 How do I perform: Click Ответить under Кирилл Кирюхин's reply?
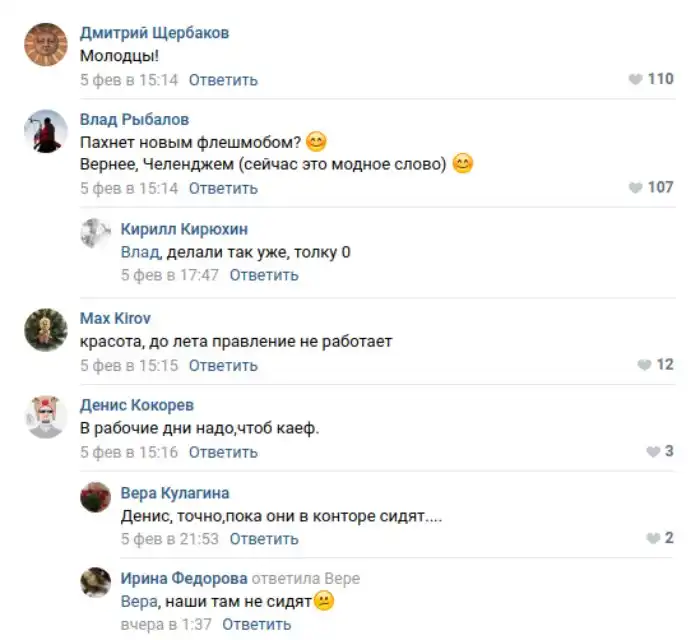point(264,275)
